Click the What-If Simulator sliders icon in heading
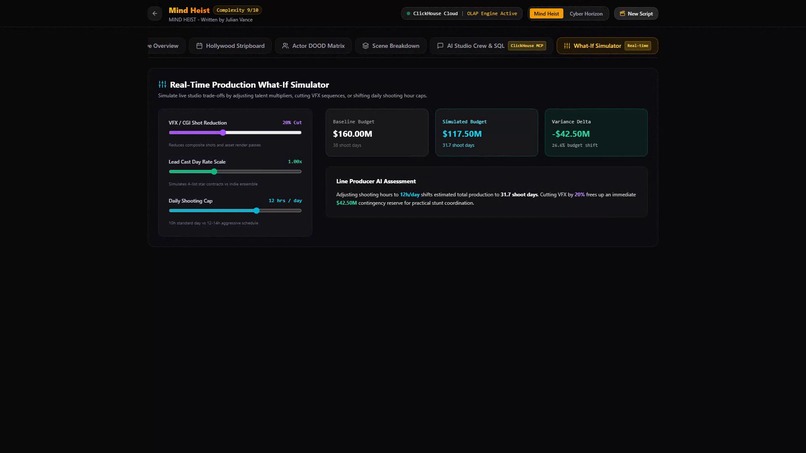Image resolution: width=806 pixels, height=453 pixels. click(162, 84)
